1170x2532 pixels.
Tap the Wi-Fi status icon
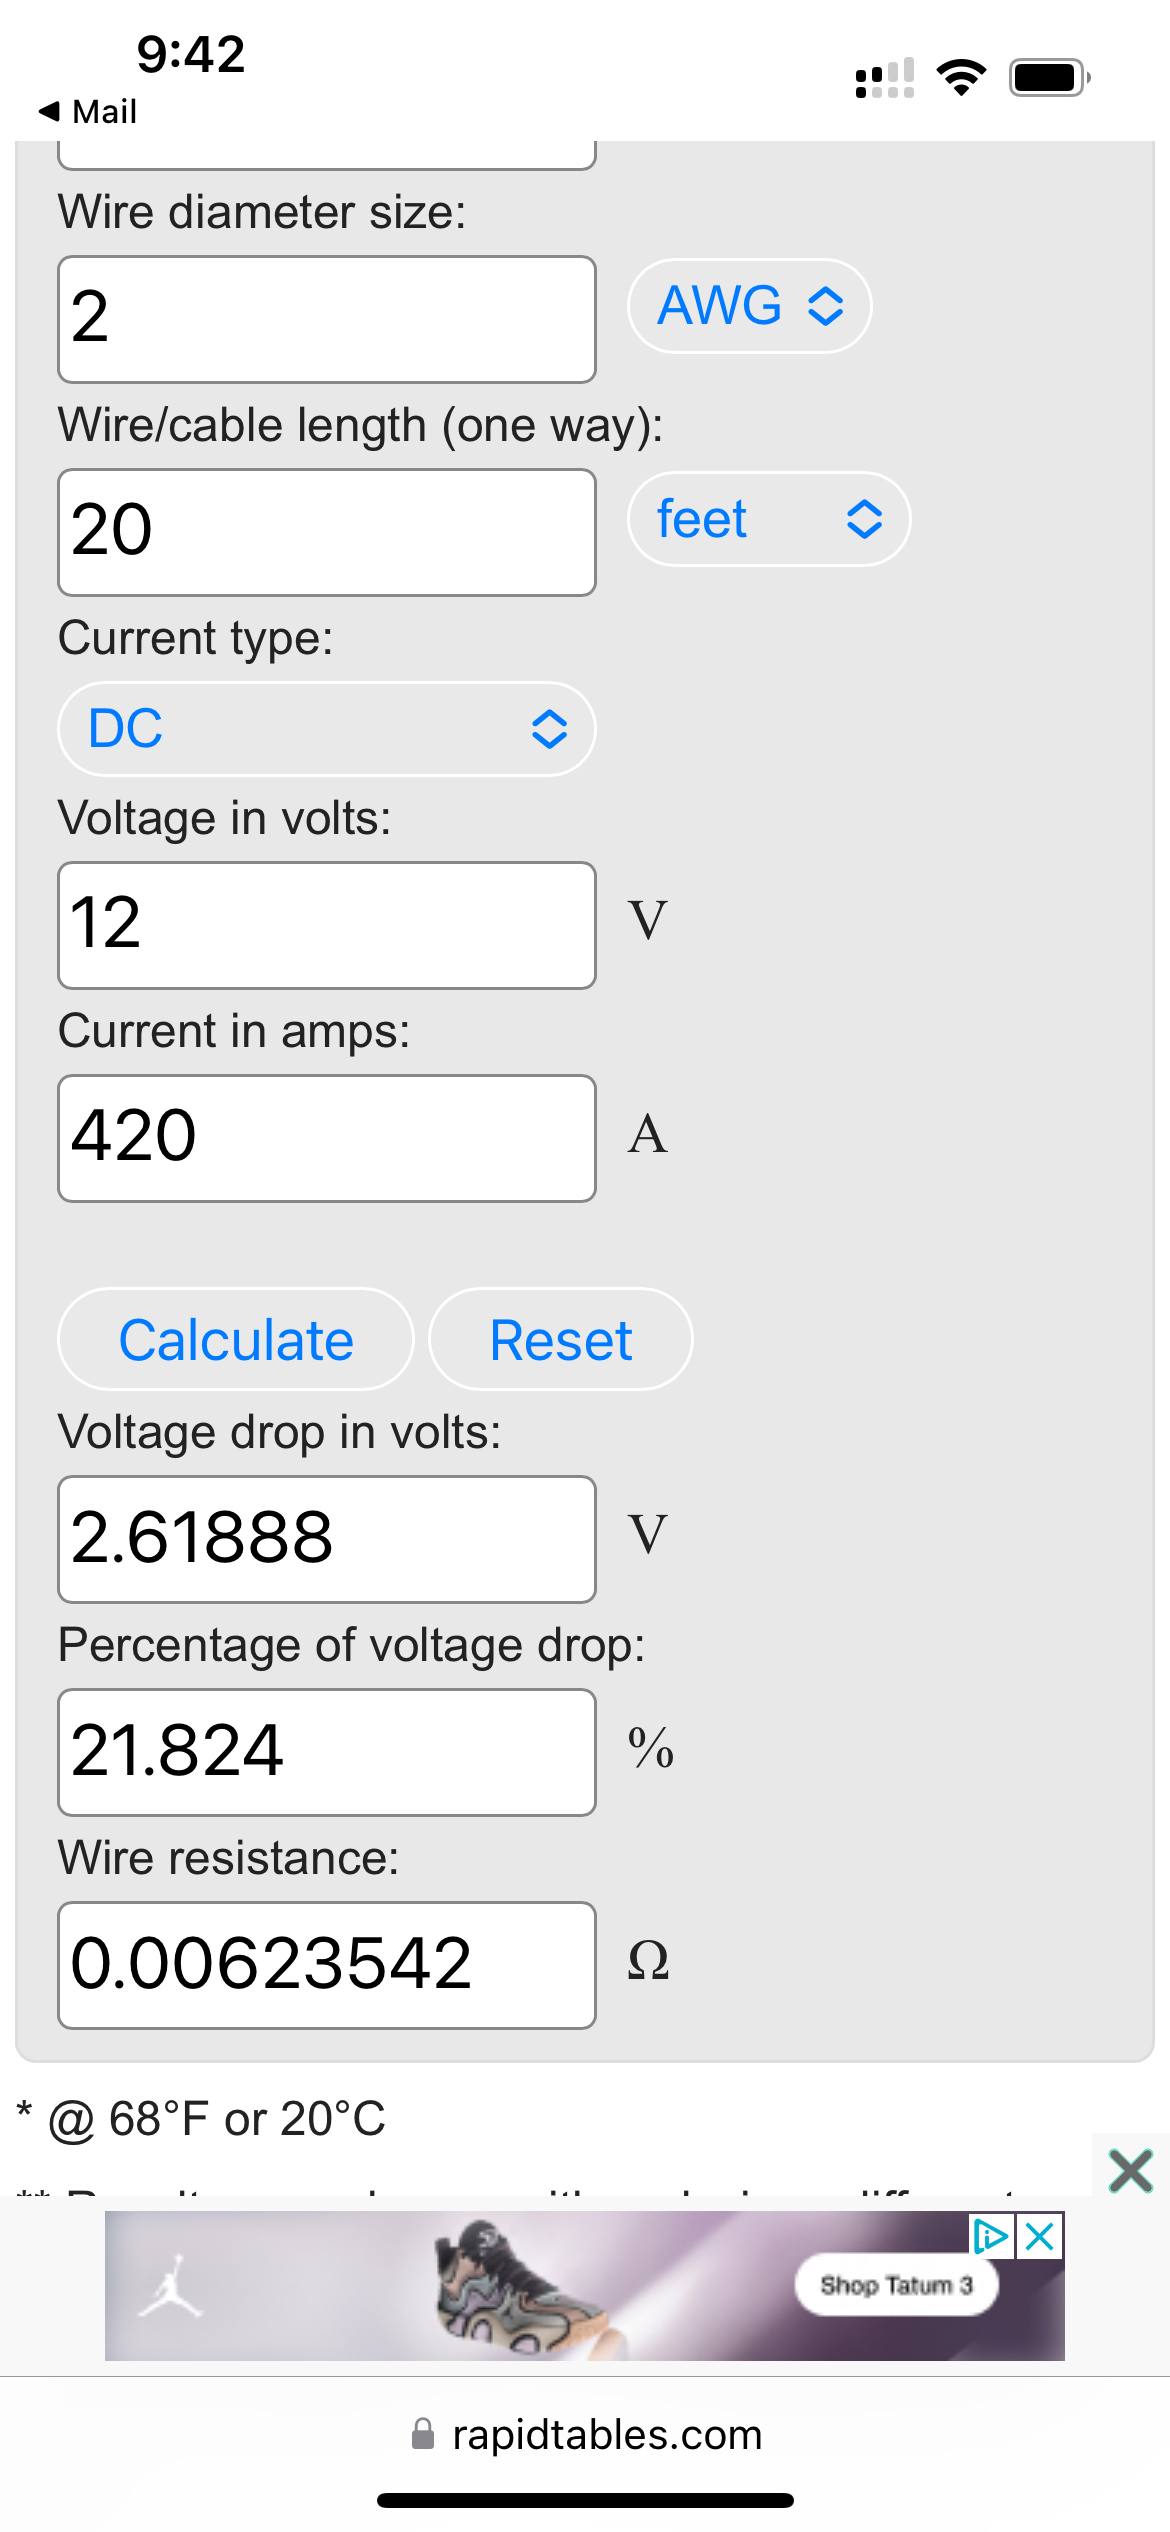click(961, 77)
